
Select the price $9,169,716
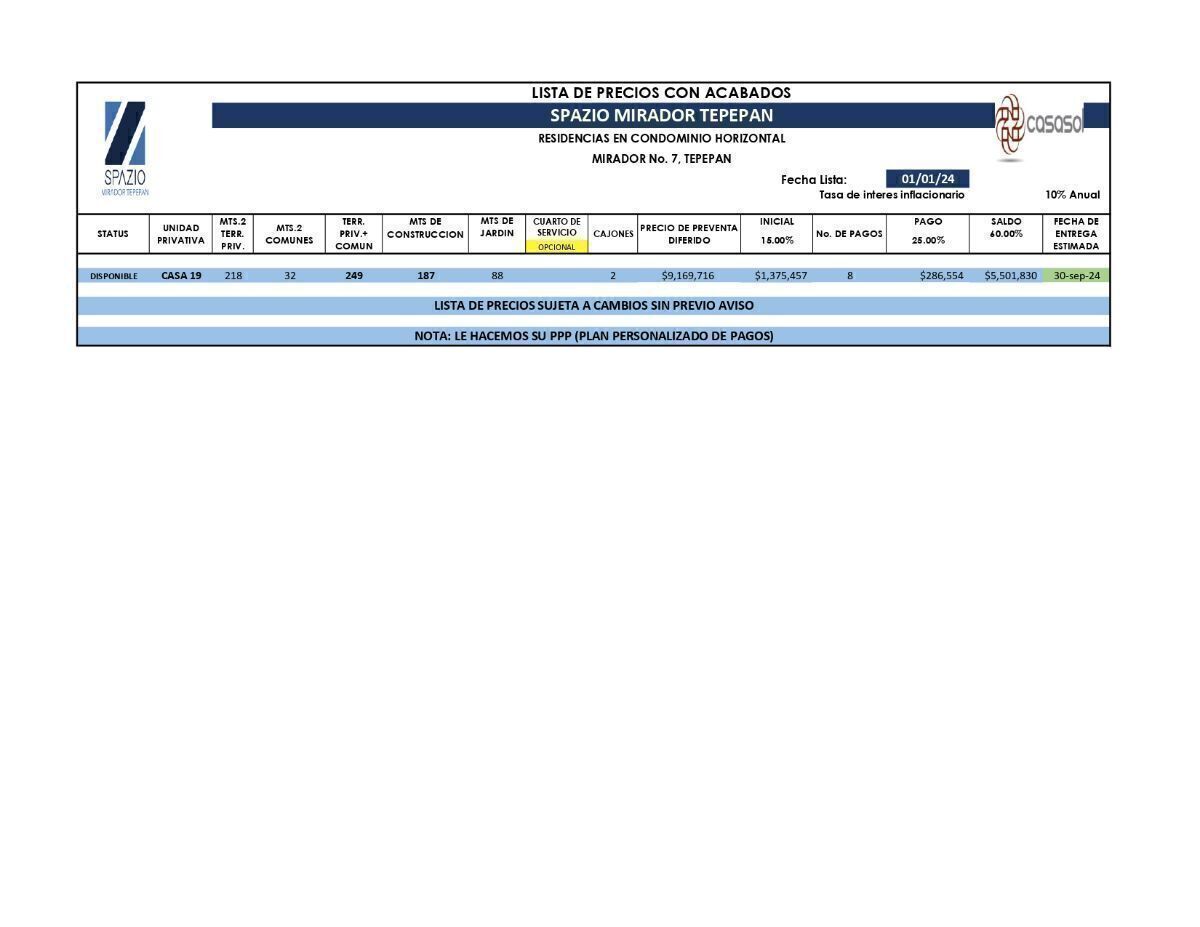tap(688, 275)
